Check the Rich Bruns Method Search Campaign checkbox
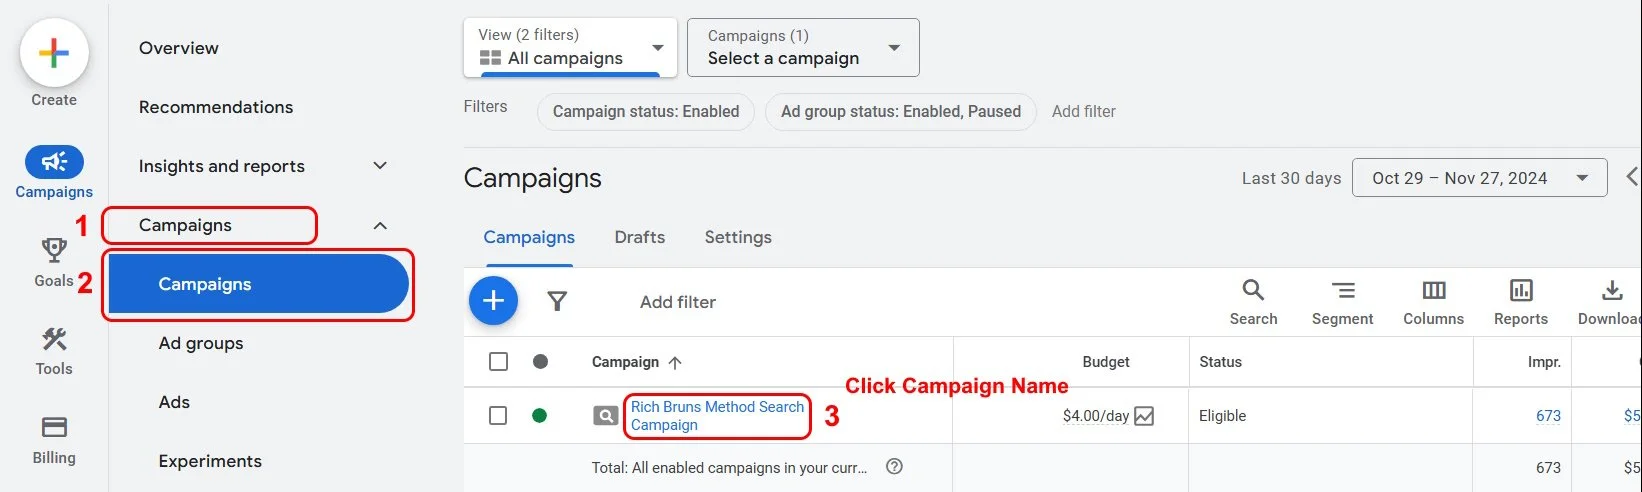 [498, 416]
